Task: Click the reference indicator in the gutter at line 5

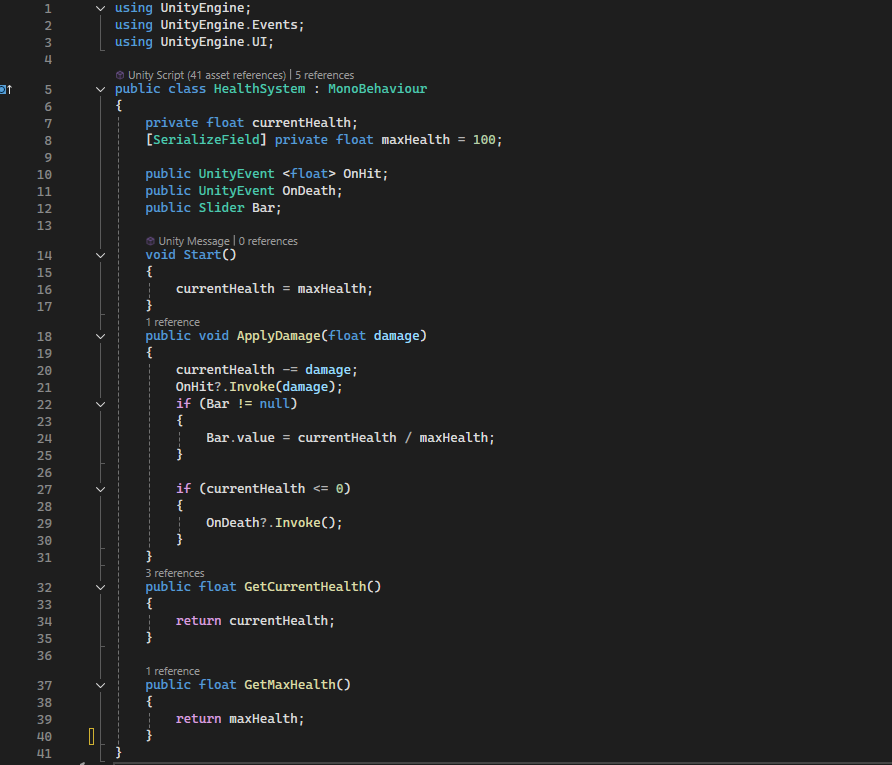Action: click(x=6, y=89)
